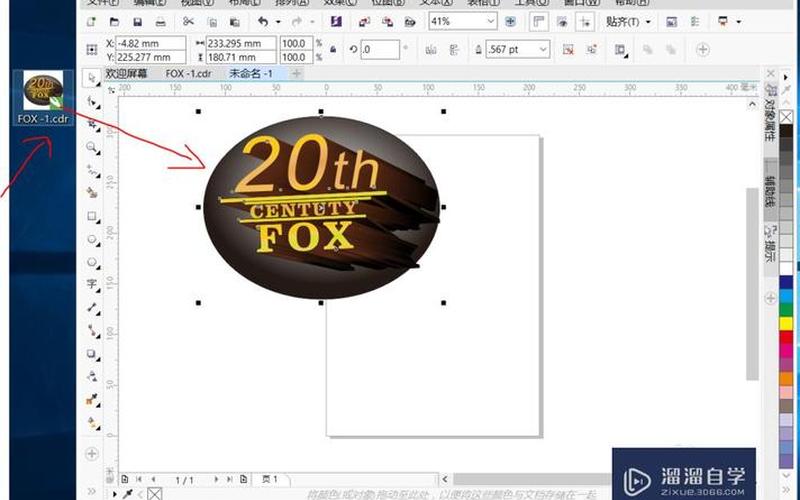Select the Zoom magnifier tool
The width and height of the screenshot is (800, 500).
[x=92, y=147]
